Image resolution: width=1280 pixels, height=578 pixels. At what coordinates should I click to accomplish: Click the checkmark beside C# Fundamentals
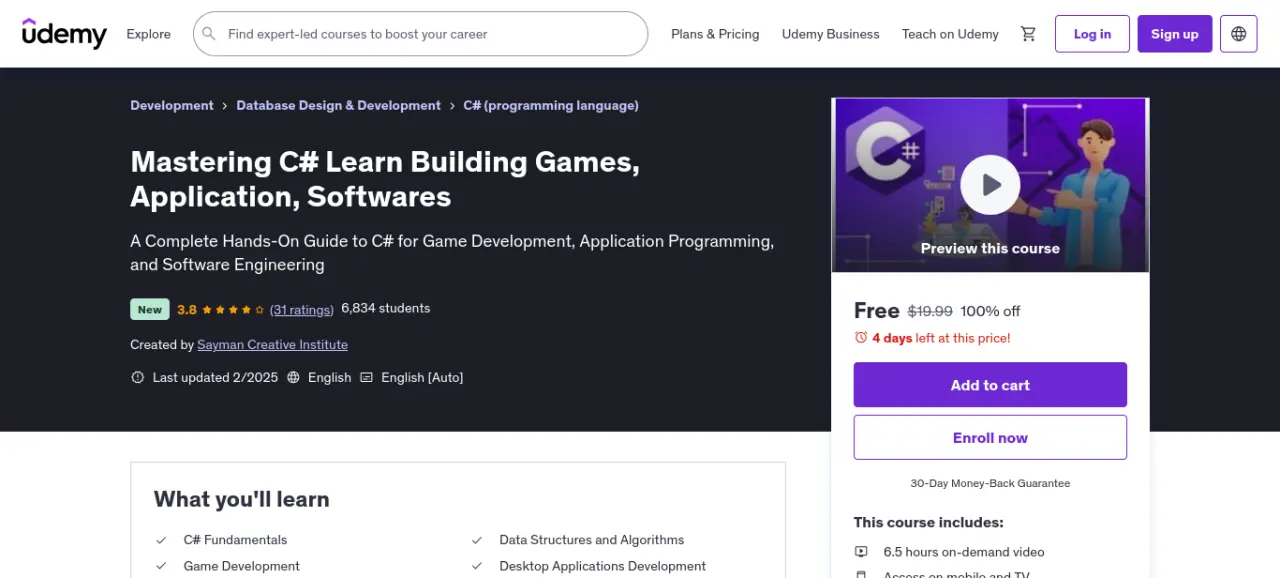coord(161,540)
